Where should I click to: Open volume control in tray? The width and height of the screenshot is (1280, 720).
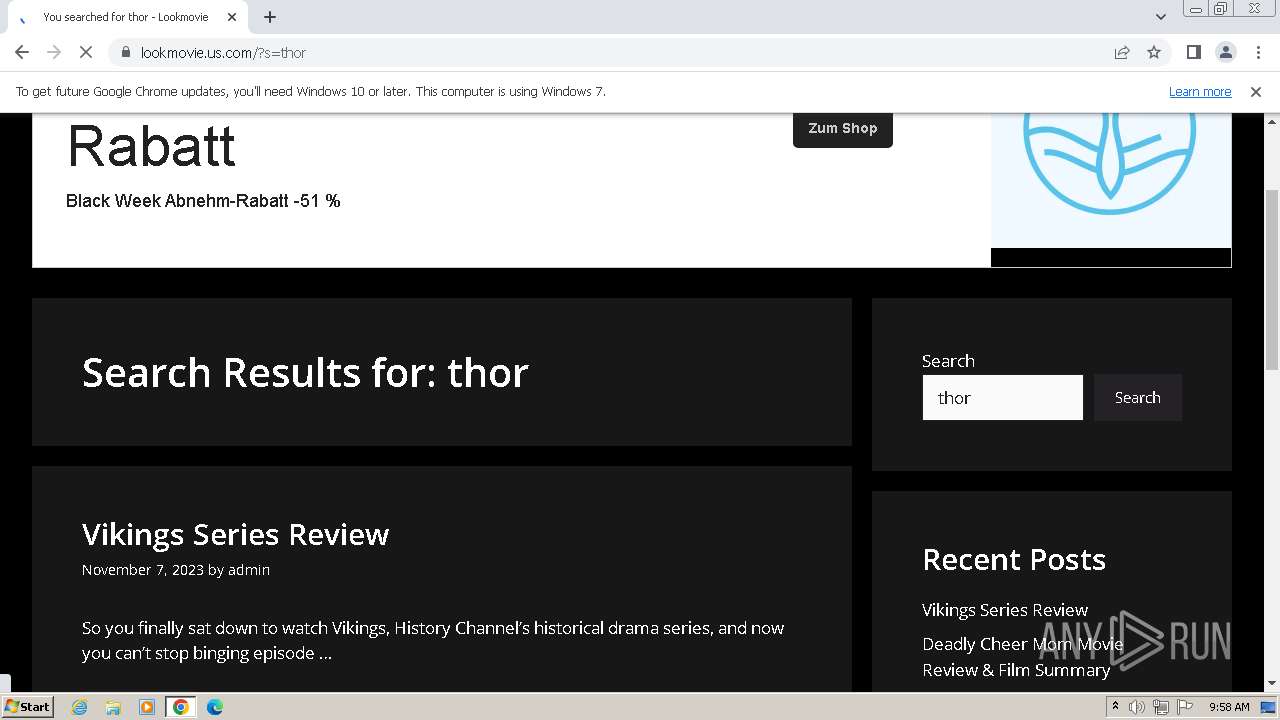(x=1137, y=707)
